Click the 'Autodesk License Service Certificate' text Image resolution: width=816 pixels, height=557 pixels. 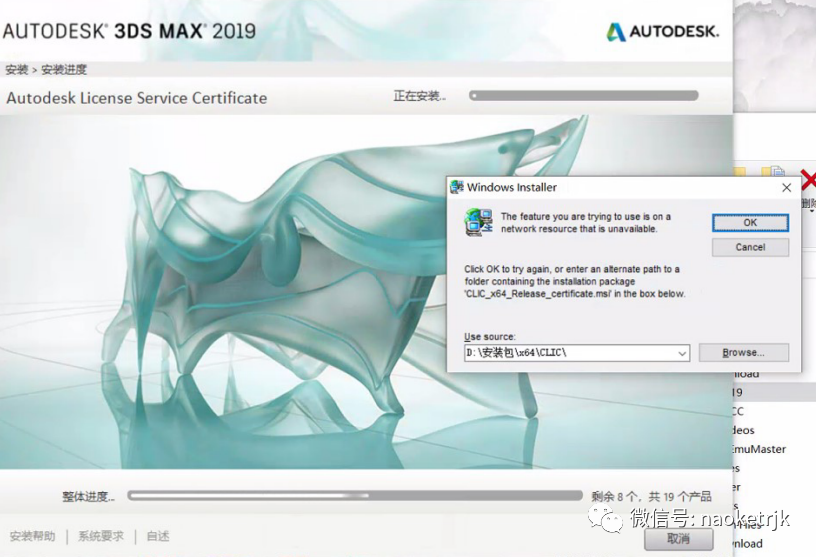pyautogui.click(x=137, y=98)
